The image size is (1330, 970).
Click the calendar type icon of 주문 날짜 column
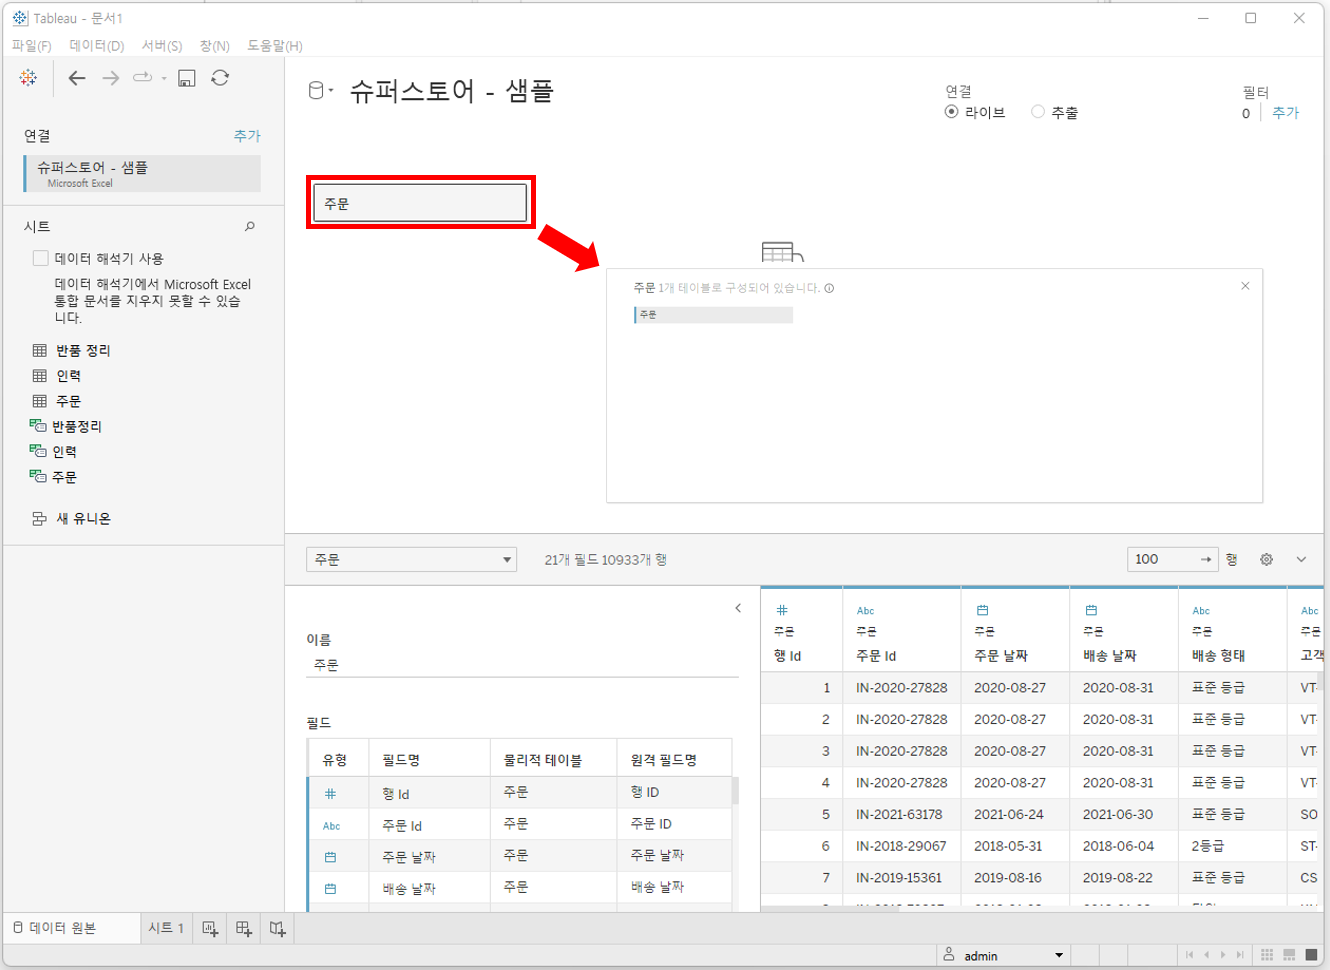pos(982,610)
